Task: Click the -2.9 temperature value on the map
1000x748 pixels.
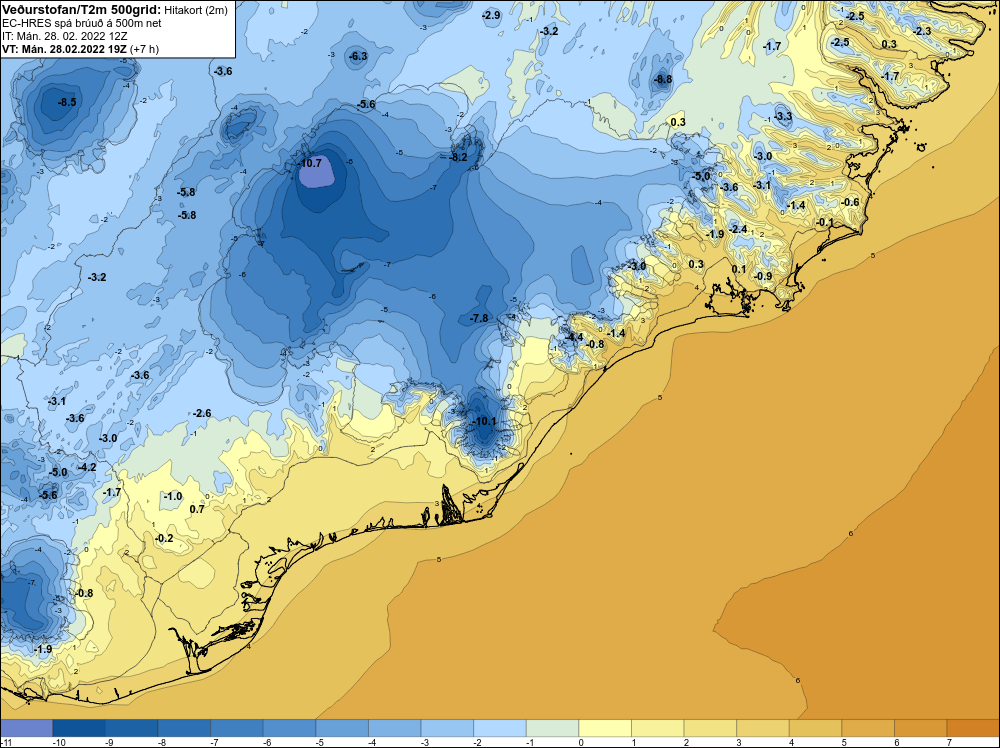Action: pos(491,15)
